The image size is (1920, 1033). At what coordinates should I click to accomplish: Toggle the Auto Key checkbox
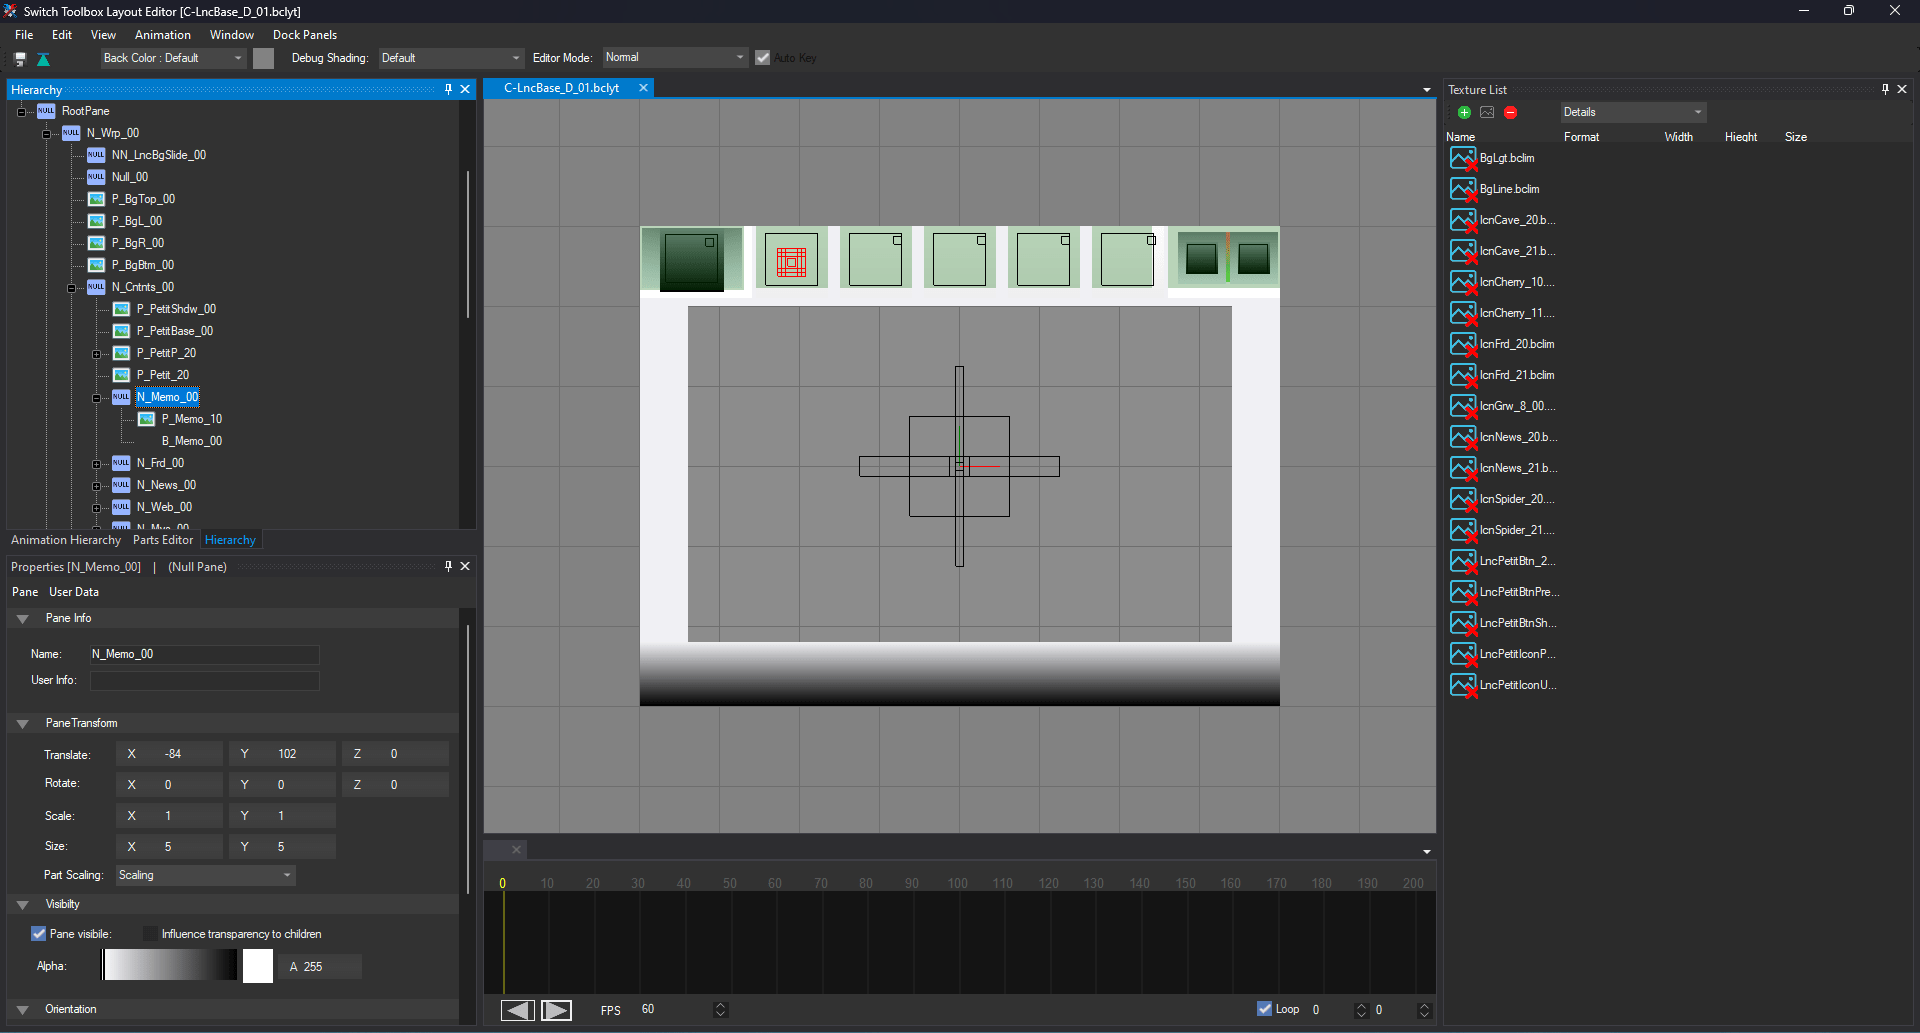tap(763, 58)
